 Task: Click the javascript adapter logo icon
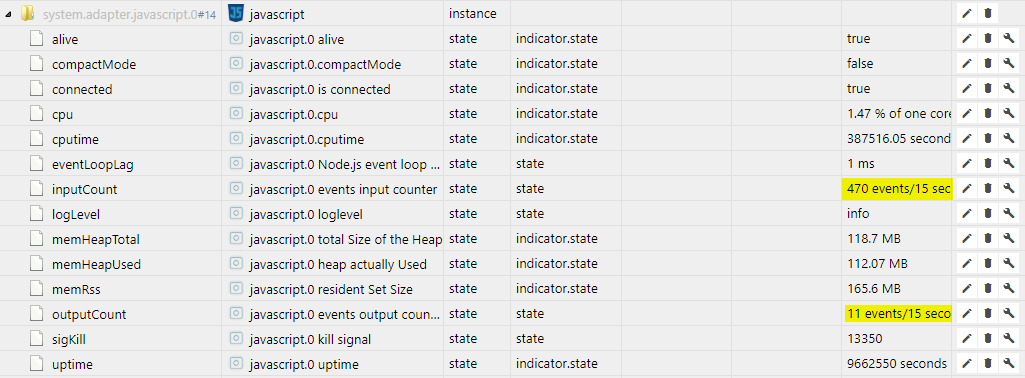pyautogui.click(x=236, y=13)
